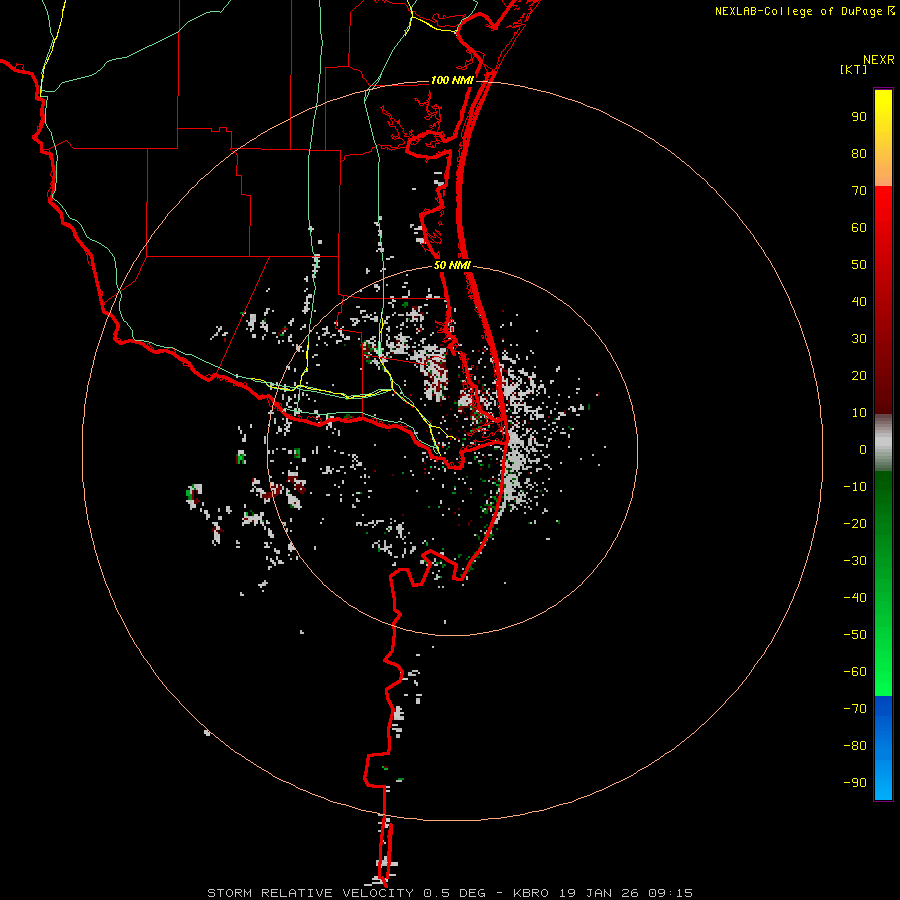Screen dimensions: 900x900
Task: Click the 60 value on the velocity scale
Action: (x=859, y=227)
